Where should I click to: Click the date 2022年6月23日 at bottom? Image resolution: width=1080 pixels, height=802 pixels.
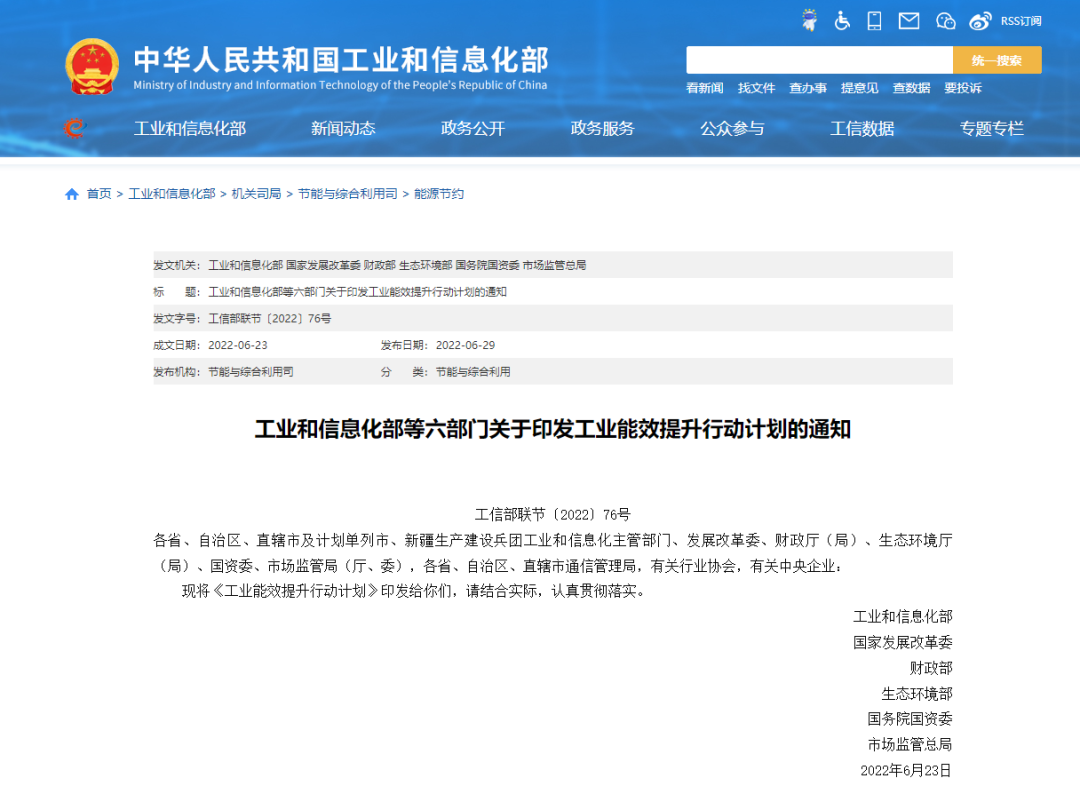click(x=906, y=770)
